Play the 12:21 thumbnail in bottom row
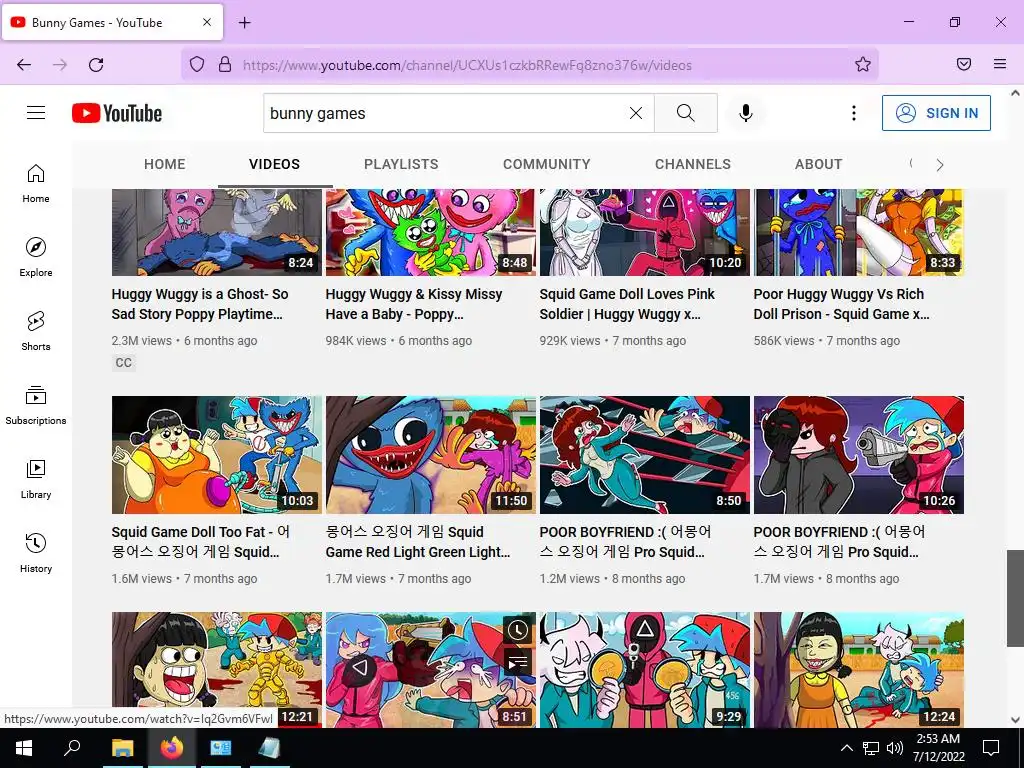 (217, 669)
